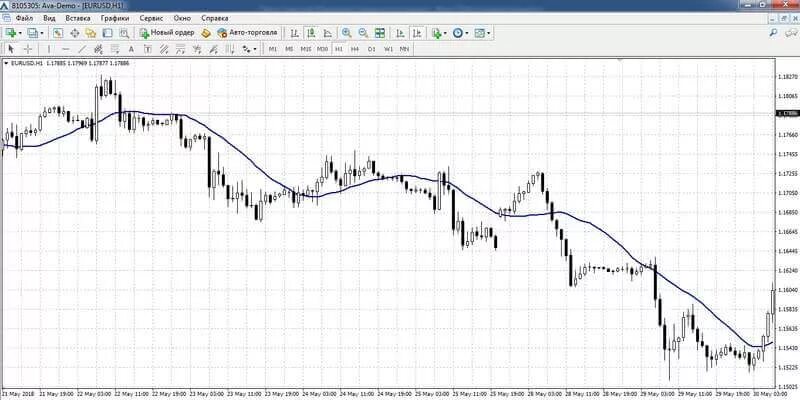Tile chart windows
Viewport: 800px width, 400px height.
pyautogui.click(x=380, y=33)
